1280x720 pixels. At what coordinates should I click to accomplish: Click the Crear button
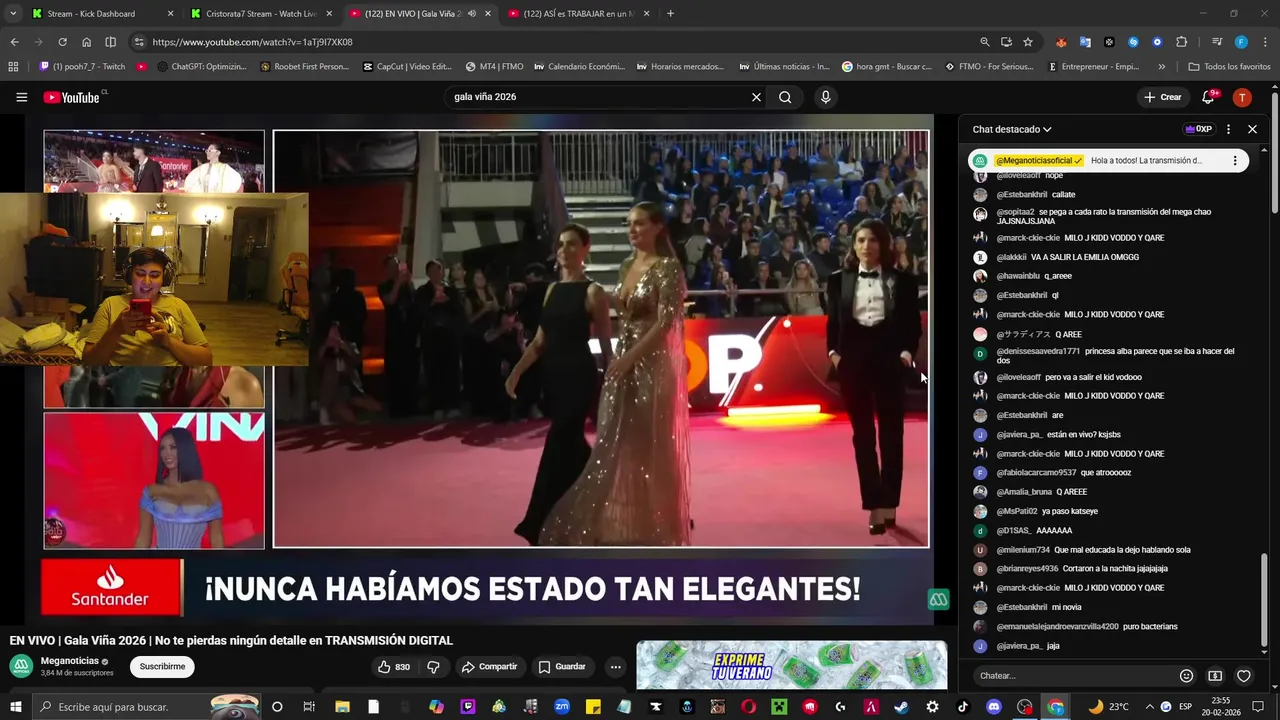coord(1163,97)
